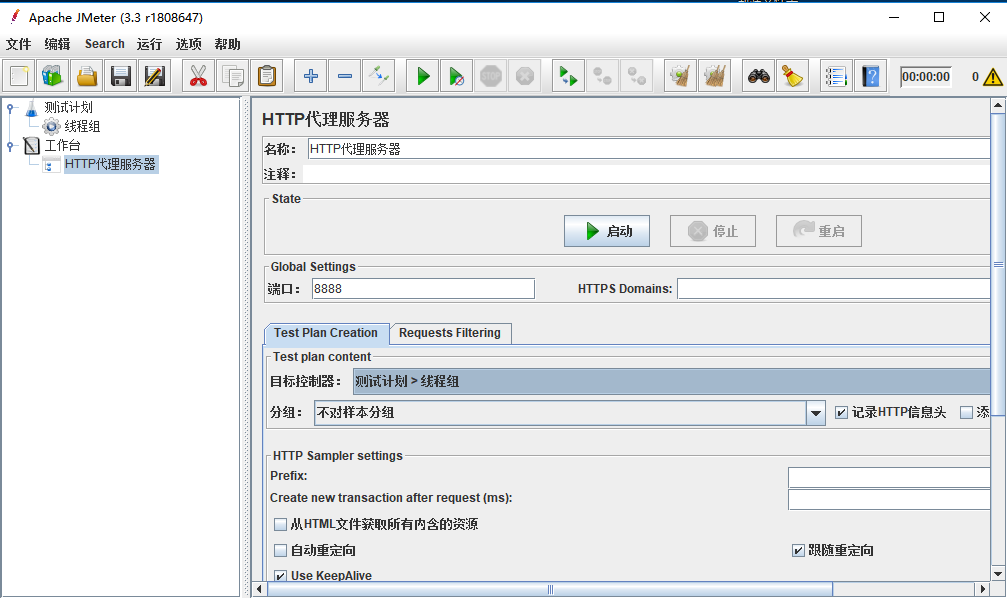Open the 编辑 menu
Screen dimensions: 1007x598
coord(57,44)
